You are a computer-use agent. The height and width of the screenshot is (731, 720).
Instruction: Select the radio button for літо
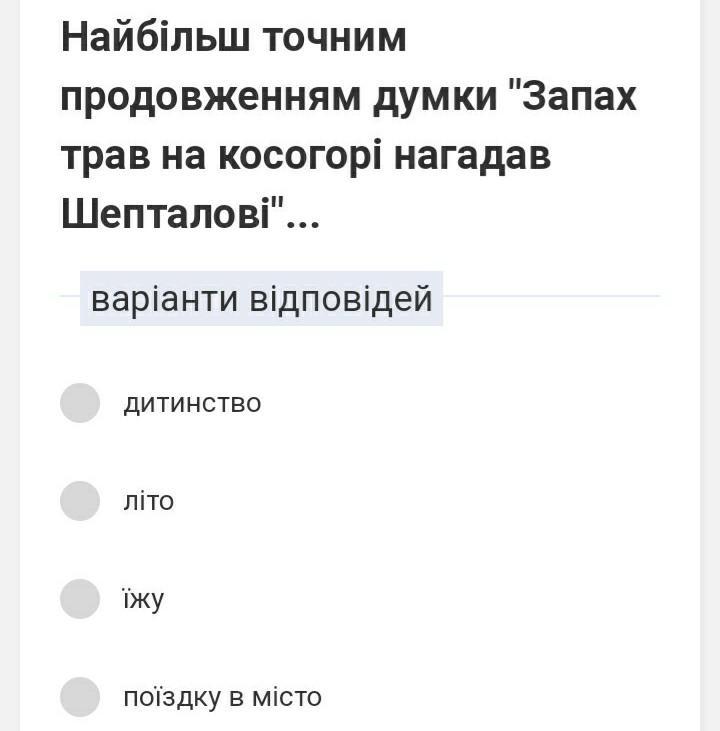point(80,501)
